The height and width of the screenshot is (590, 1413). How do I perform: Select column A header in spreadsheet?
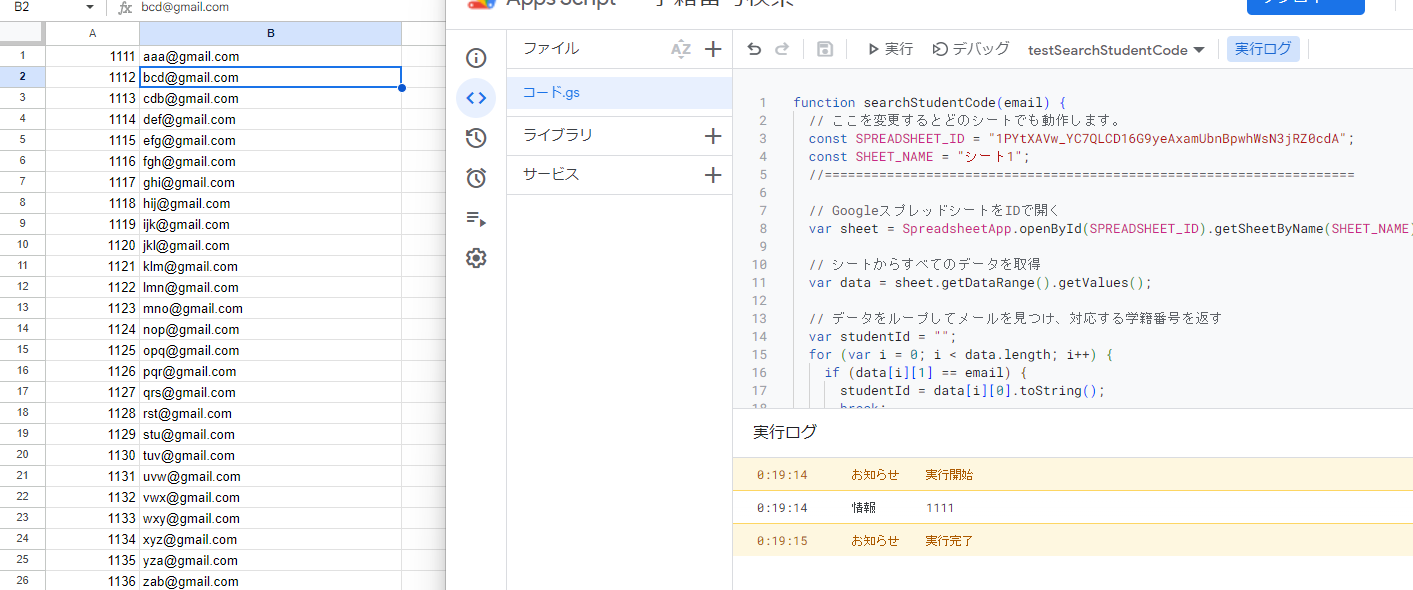click(93, 34)
